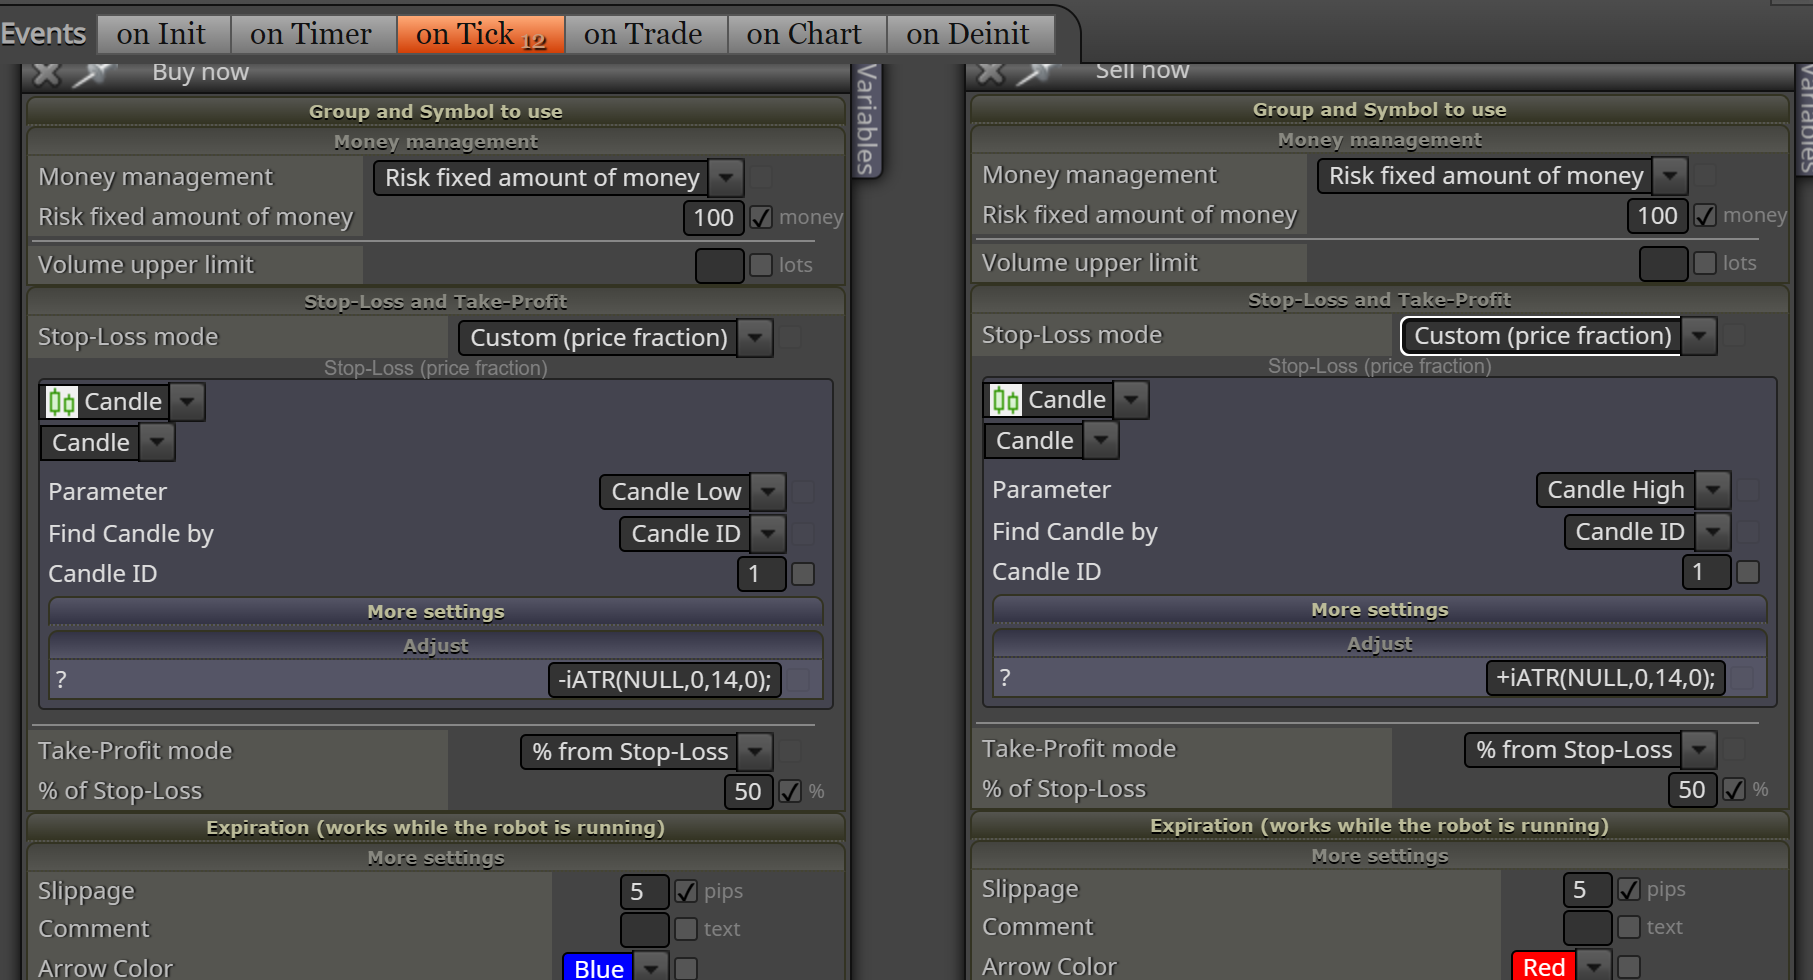
Task: Open Sell now Money management dropdown
Action: (x=1502, y=176)
